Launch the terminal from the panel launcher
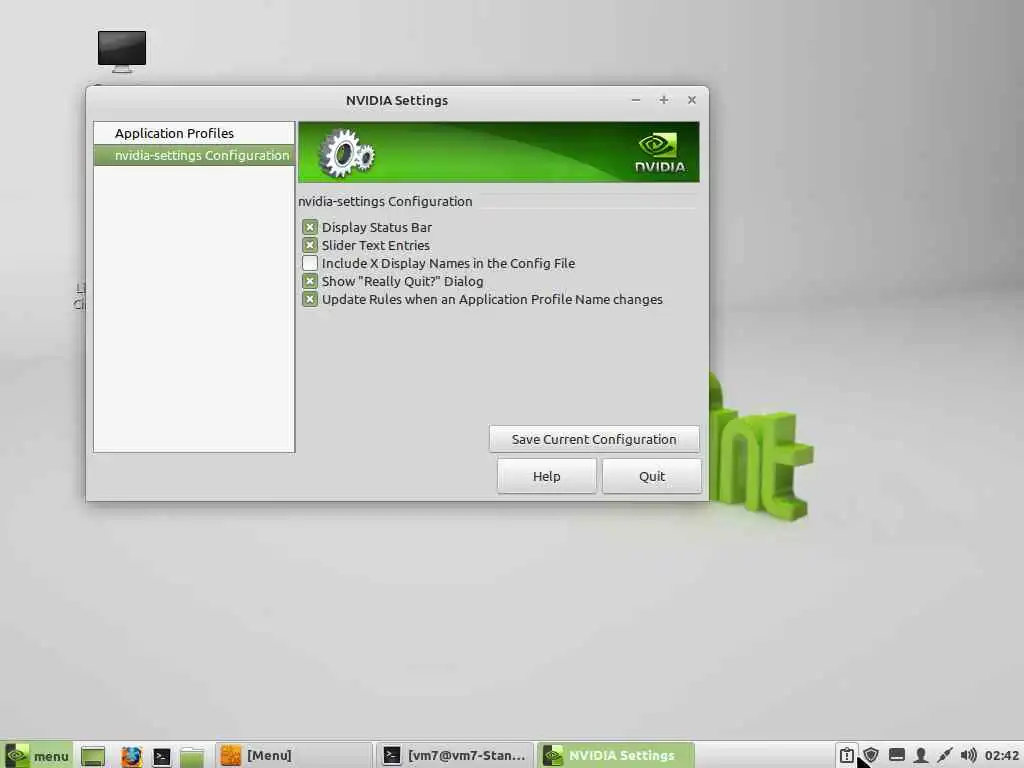The image size is (1024, 768). [161, 756]
